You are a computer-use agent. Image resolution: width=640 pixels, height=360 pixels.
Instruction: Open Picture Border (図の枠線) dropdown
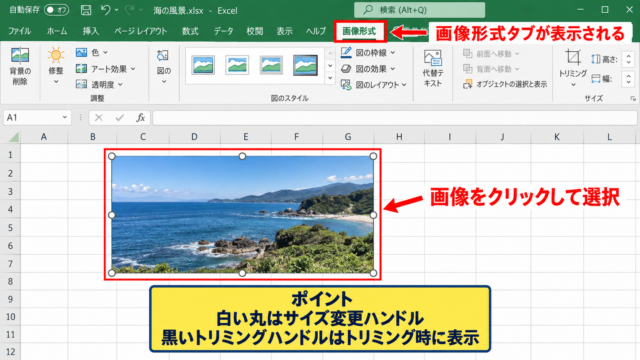(368, 52)
